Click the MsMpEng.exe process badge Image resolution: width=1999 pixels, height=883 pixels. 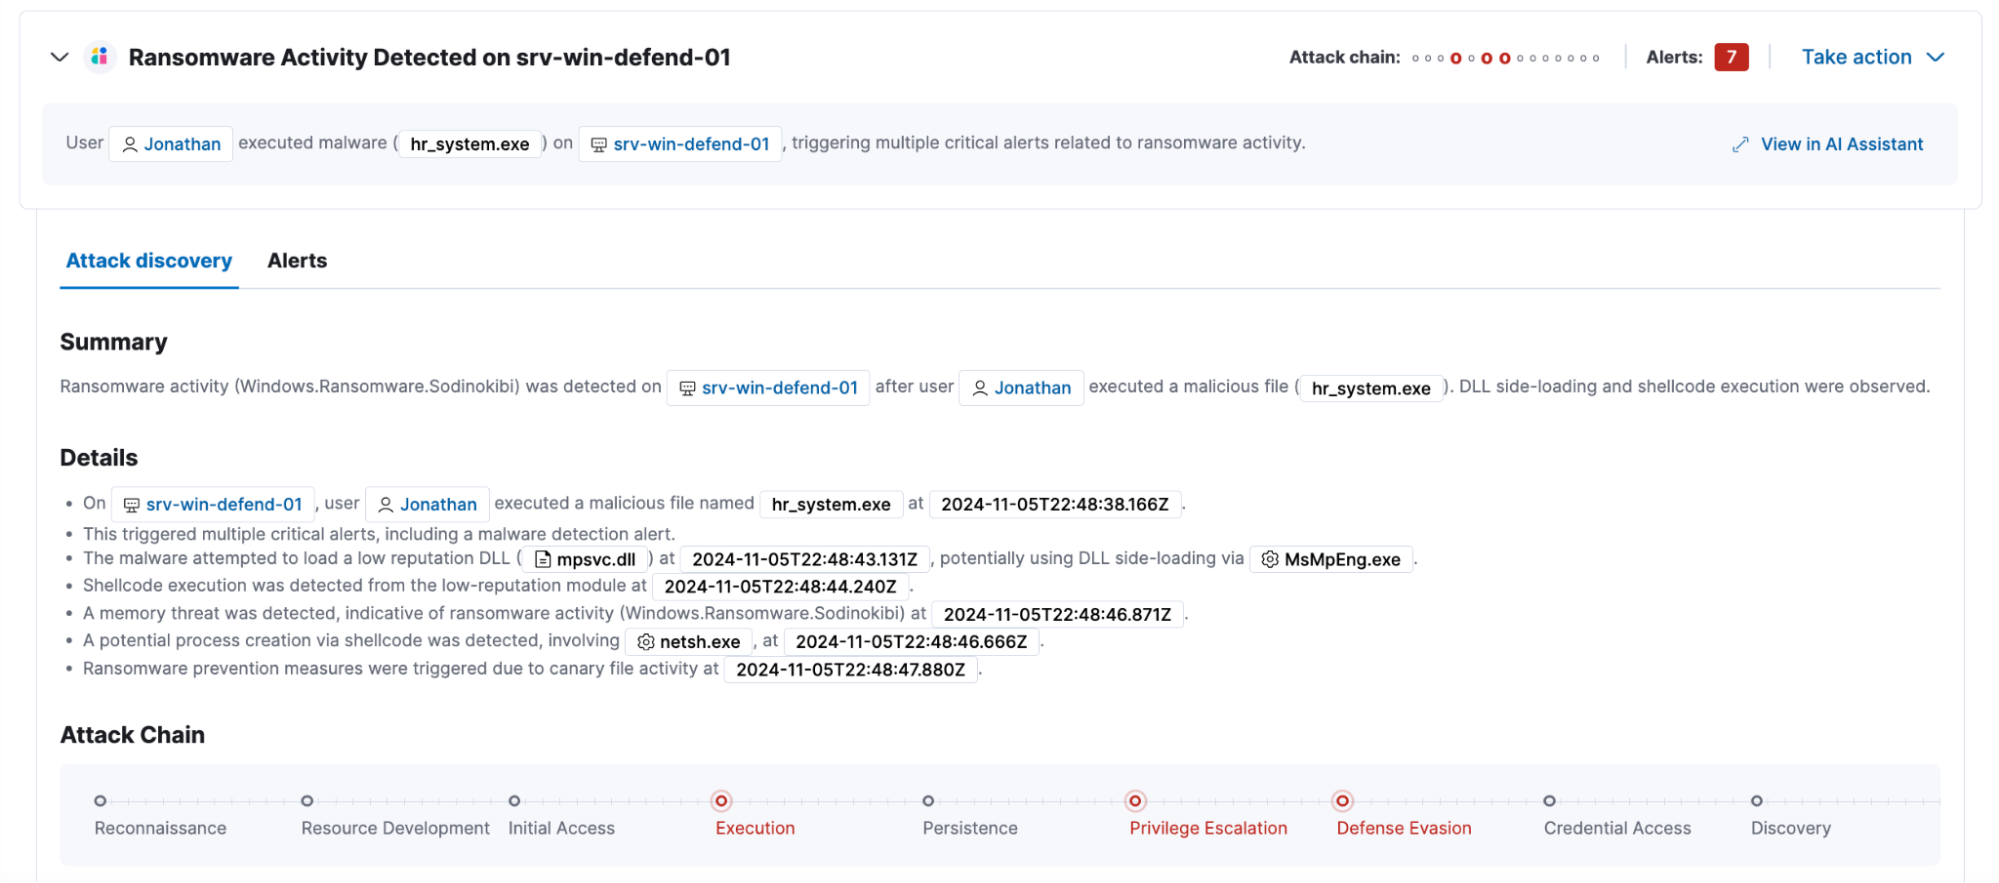[1331, 559]
